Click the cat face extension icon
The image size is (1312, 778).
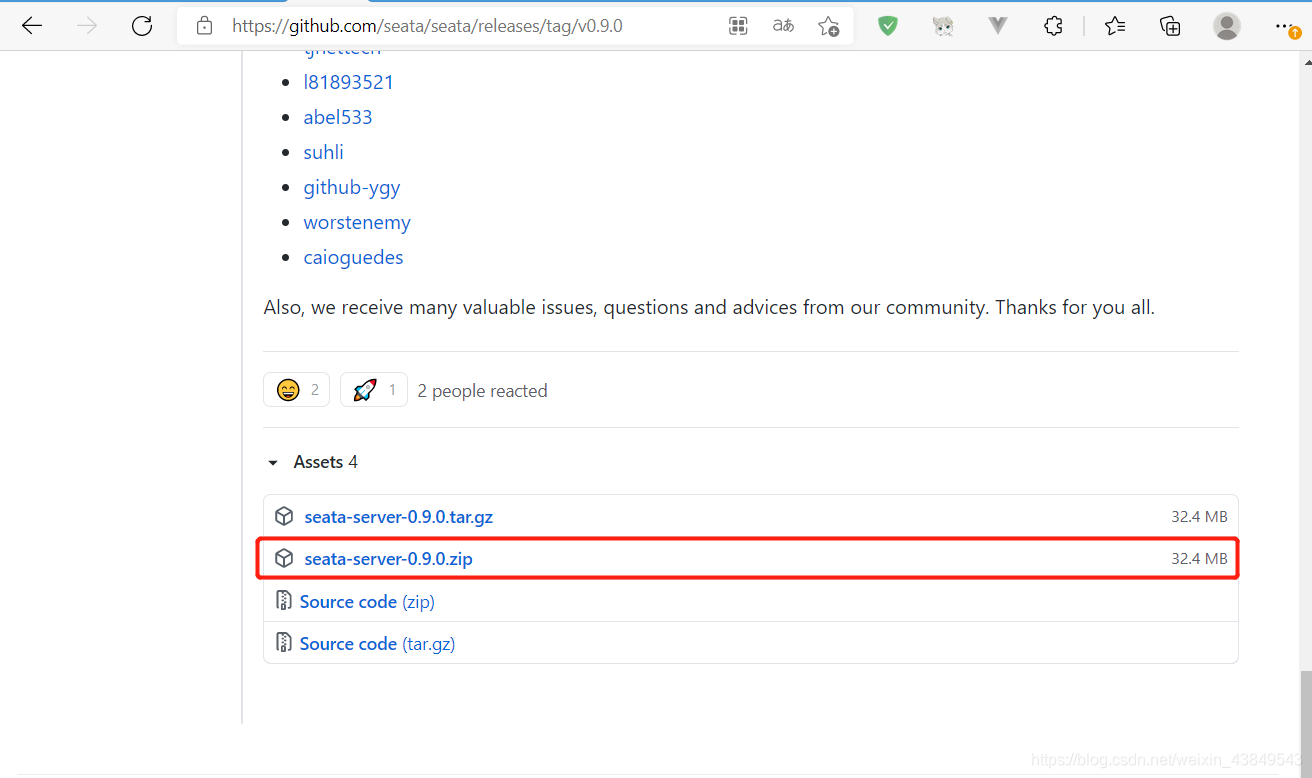(x=943, y=26)
